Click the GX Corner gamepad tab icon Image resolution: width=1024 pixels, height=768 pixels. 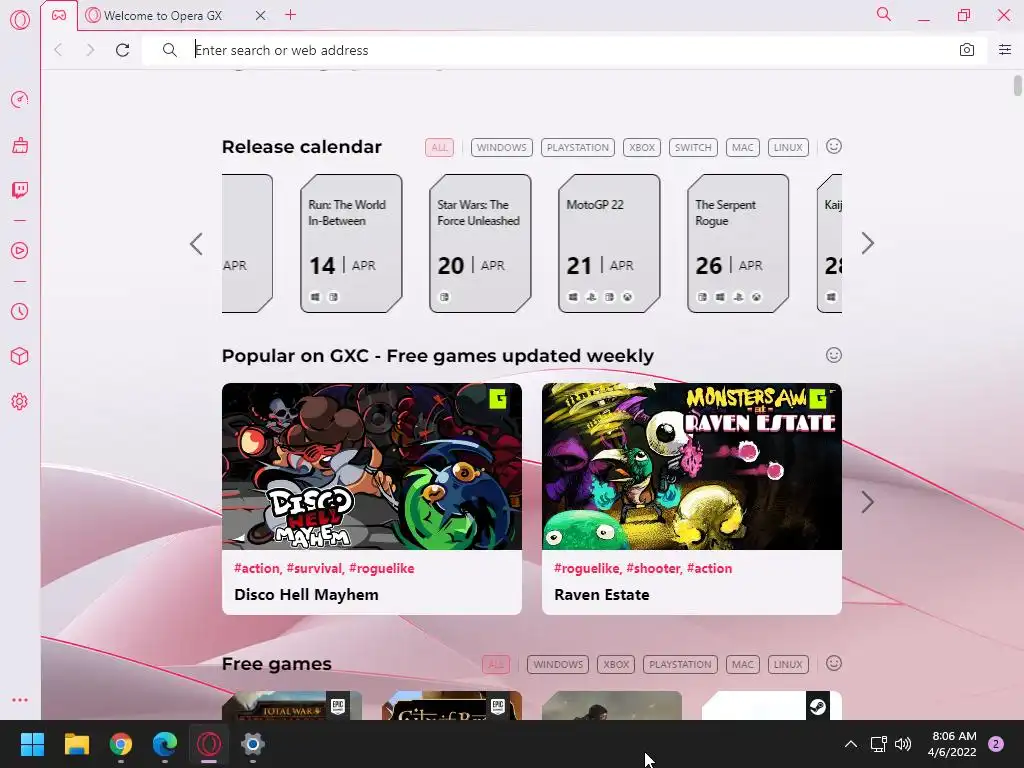[x=59, y=15]
